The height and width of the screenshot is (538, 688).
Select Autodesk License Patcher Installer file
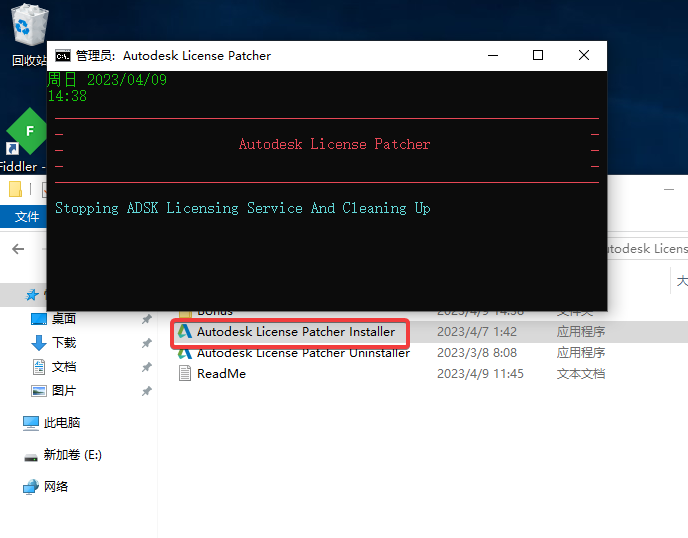(x=296, y=332)
